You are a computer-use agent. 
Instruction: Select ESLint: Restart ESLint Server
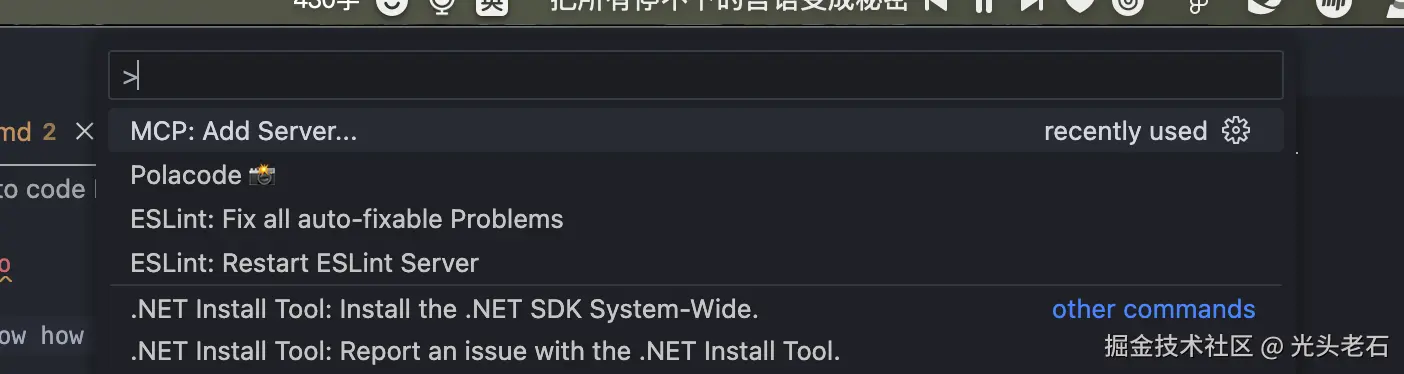696,263
